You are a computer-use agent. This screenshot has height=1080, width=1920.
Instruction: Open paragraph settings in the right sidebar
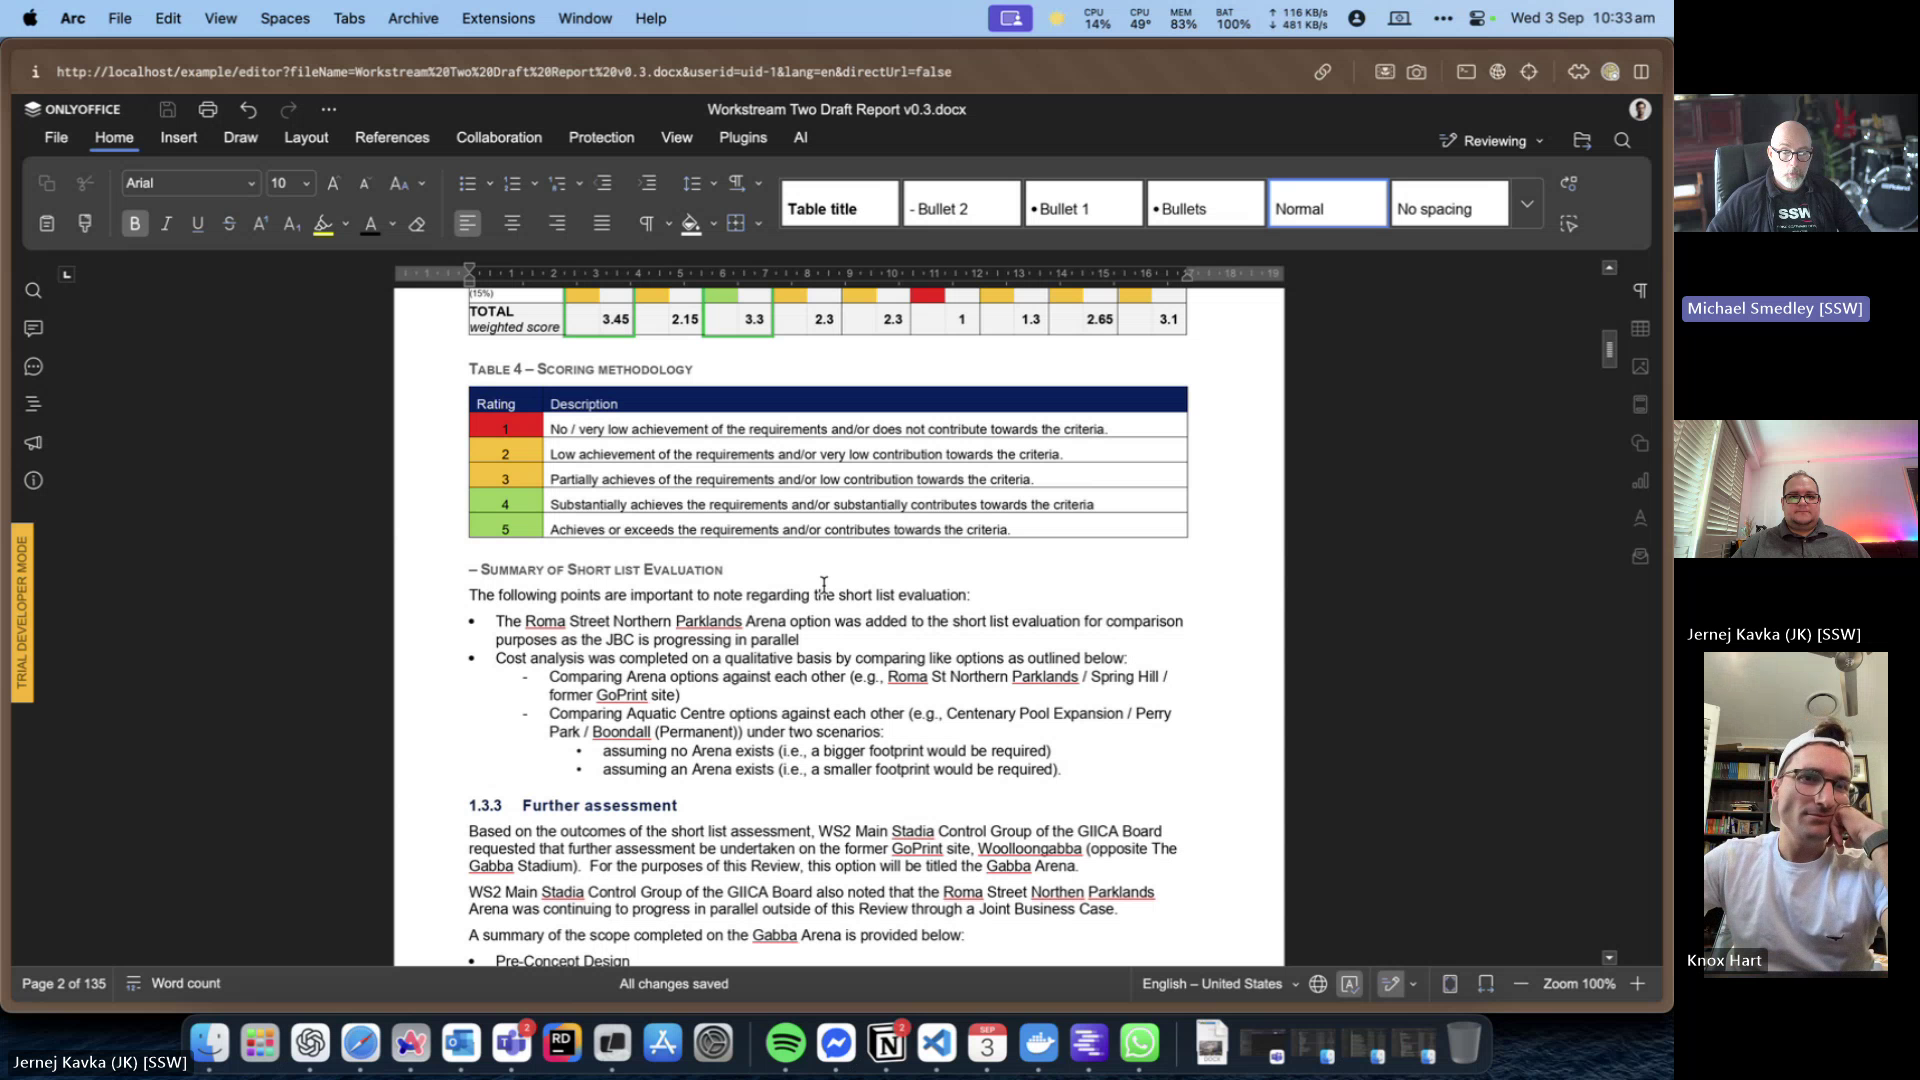pos(1641,290)
